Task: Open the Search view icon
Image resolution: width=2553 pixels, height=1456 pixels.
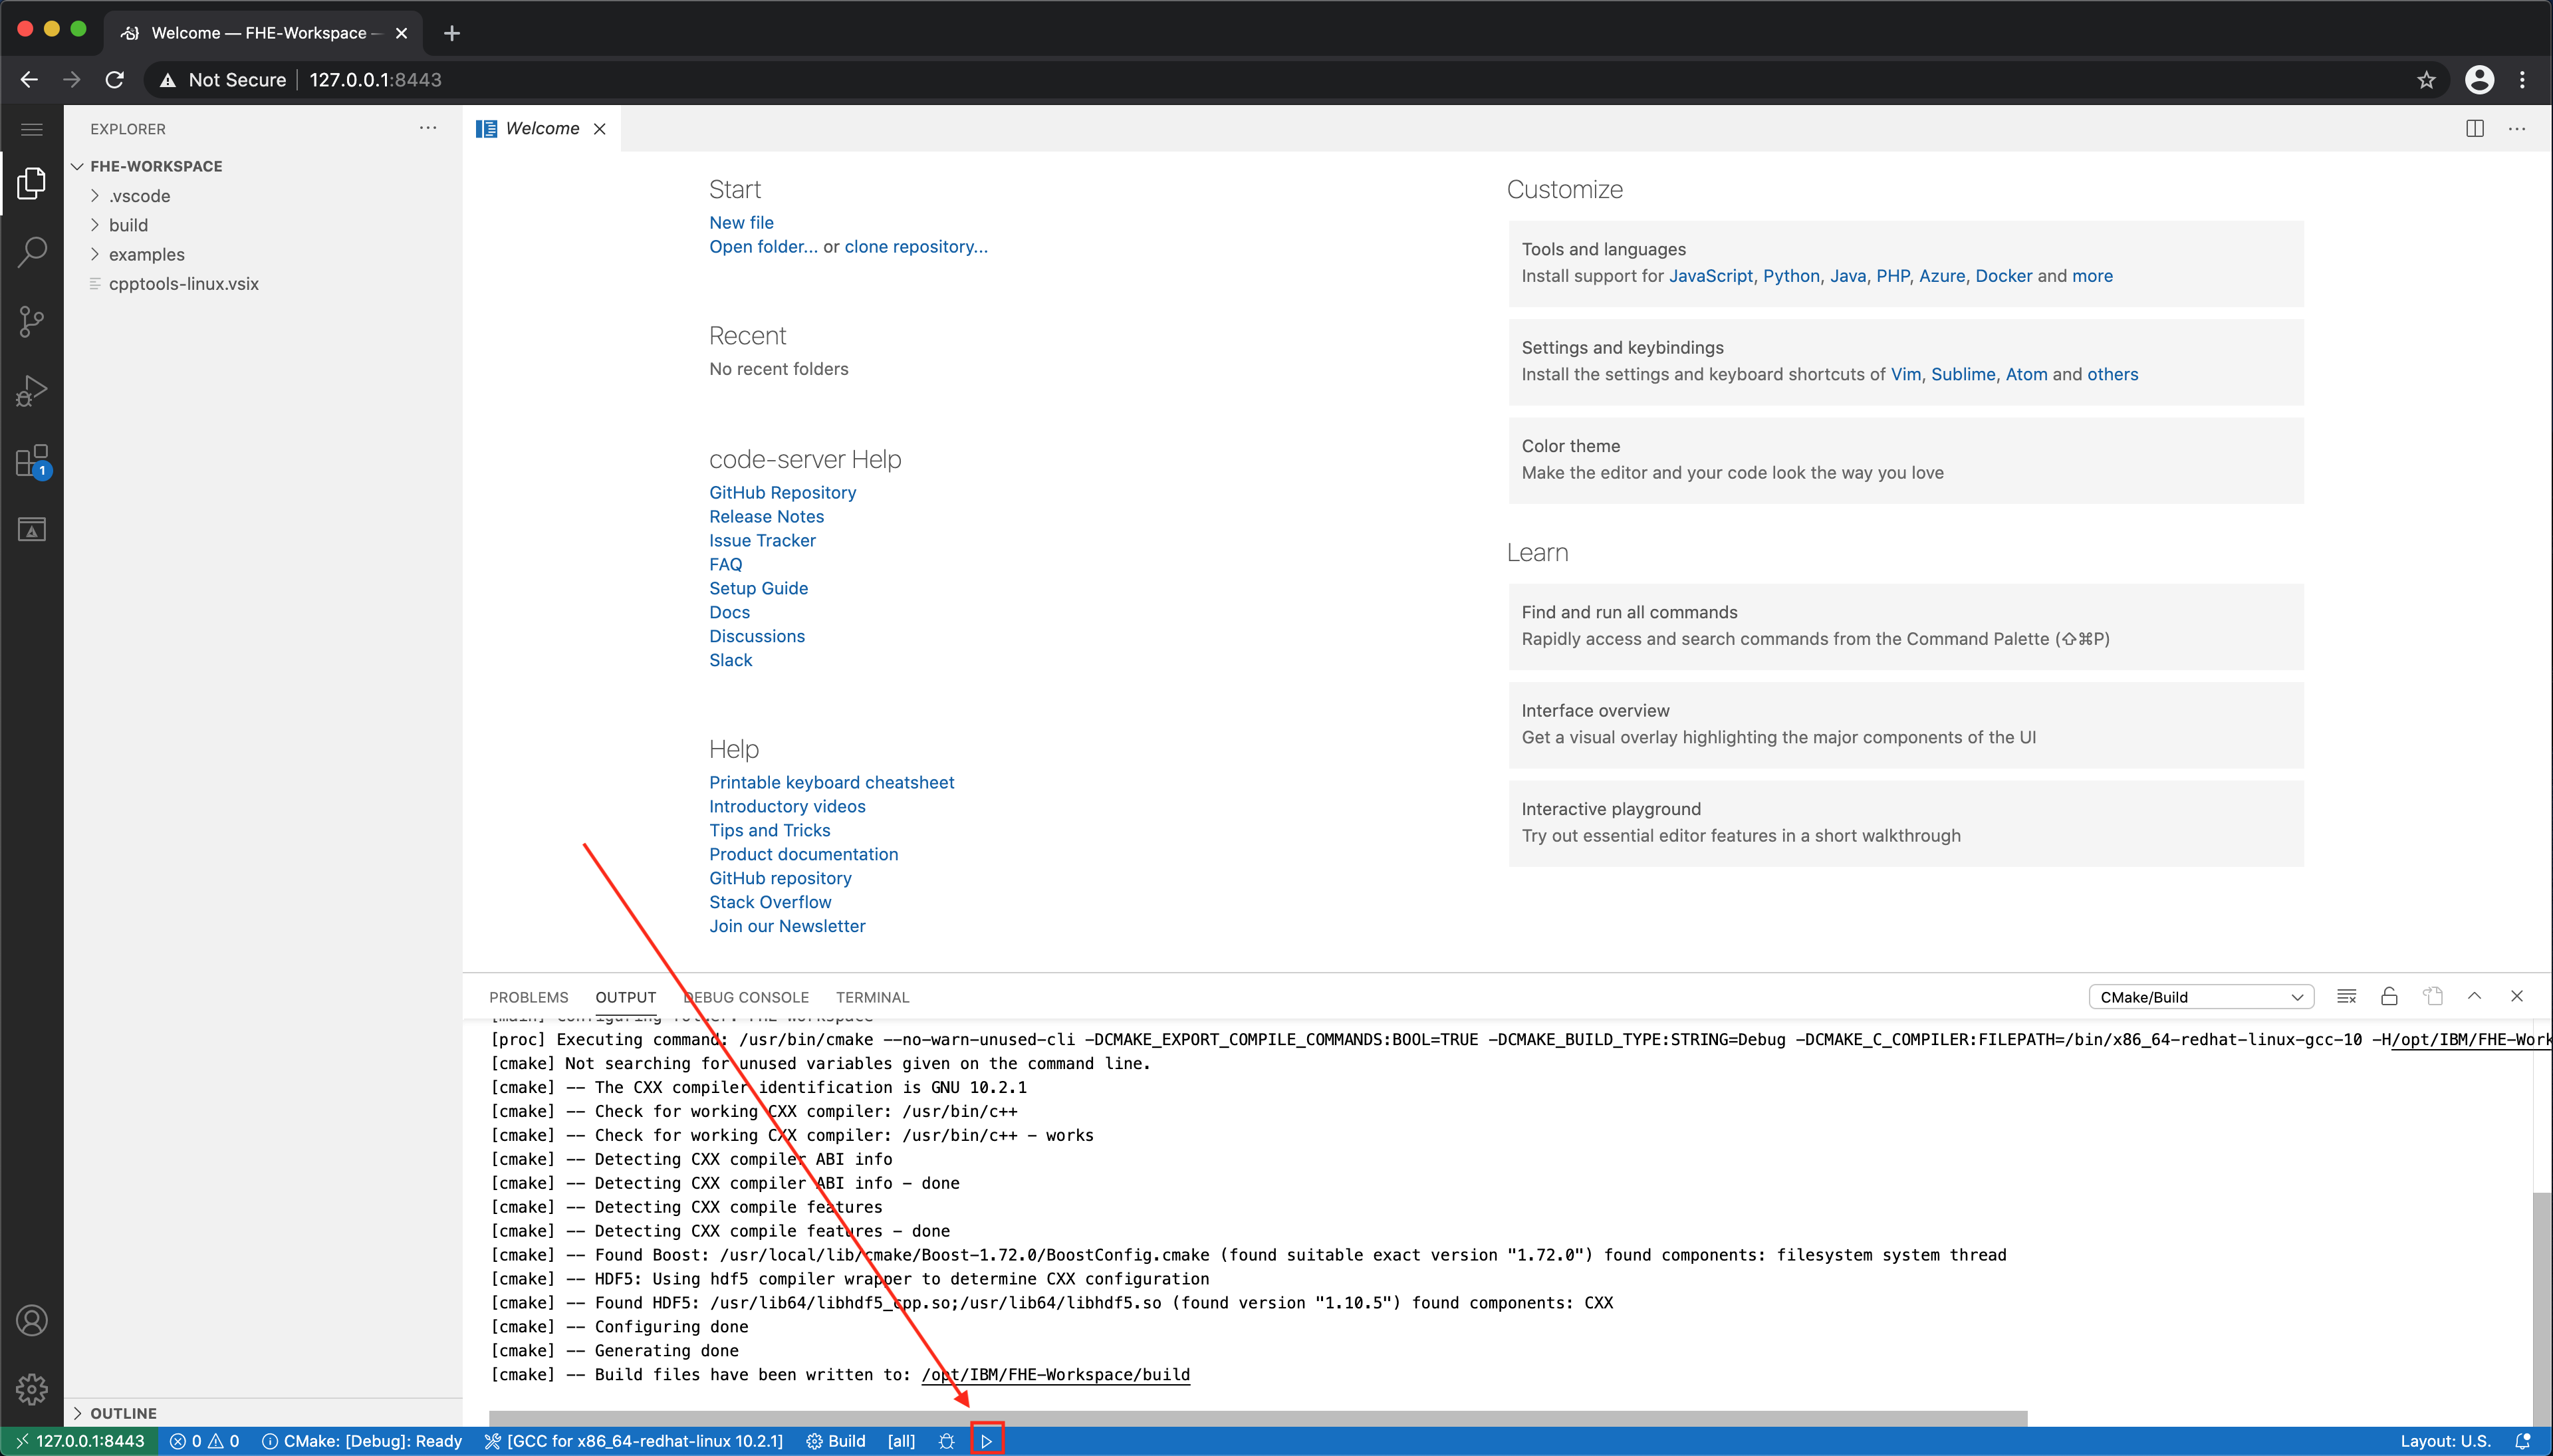Action: point(32,252)
